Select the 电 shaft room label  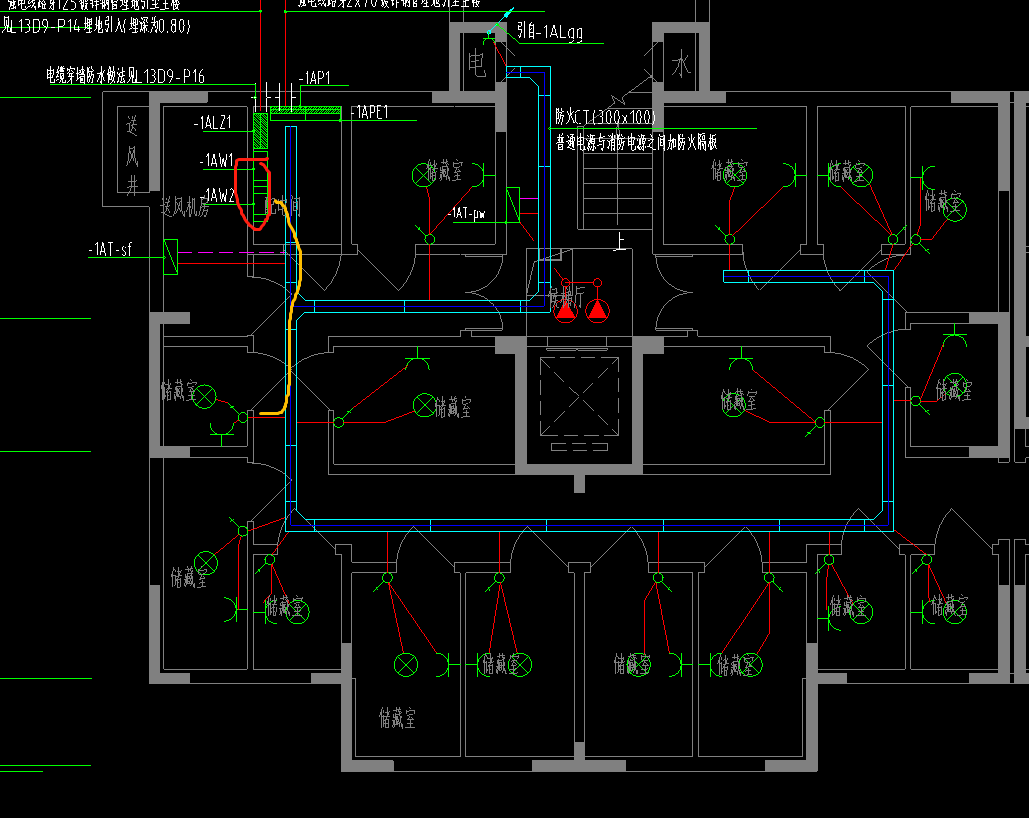[x=476, y=64]
